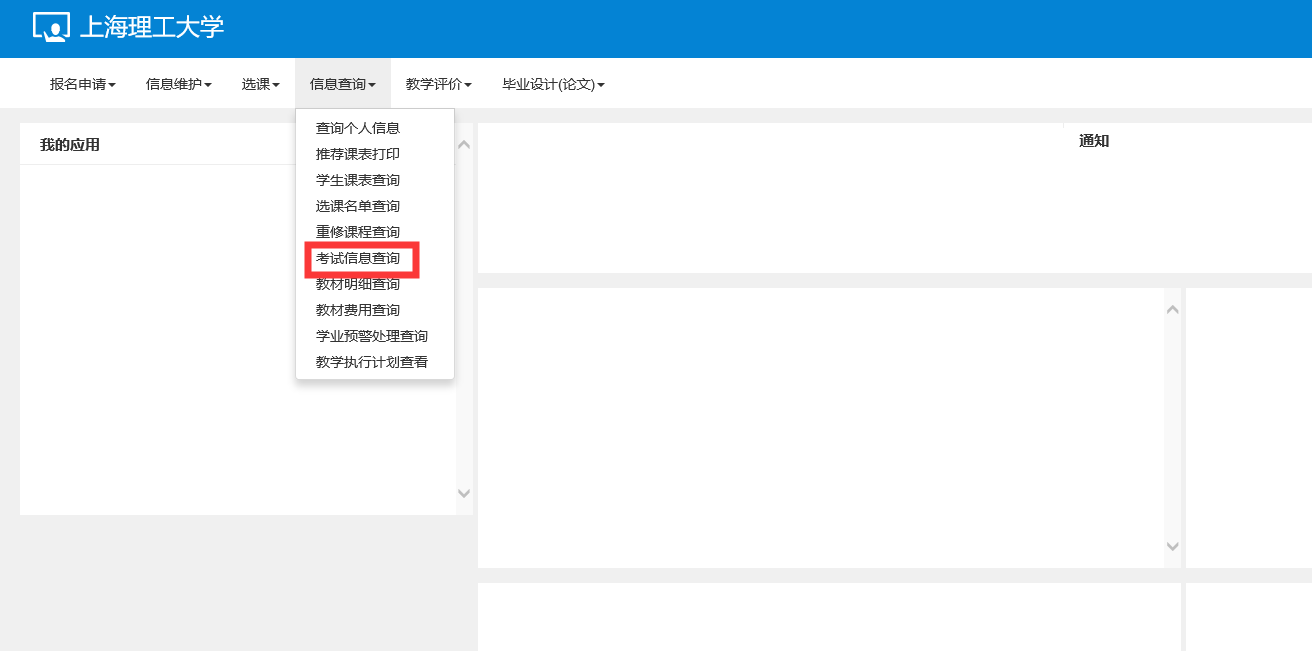Choose 推荐课表打印 menu entry
This screenshot has height=651, width=1312.
[357, 154]
